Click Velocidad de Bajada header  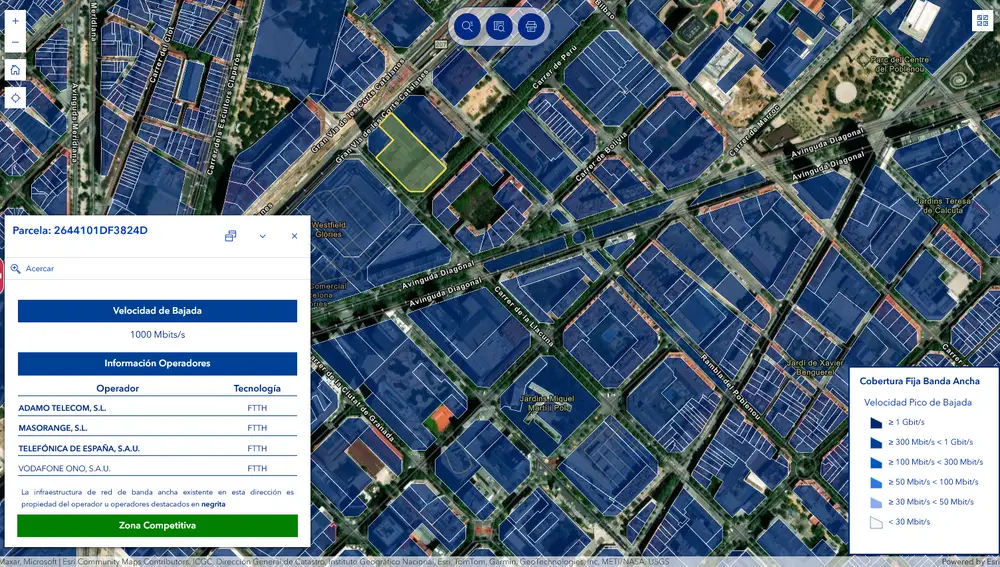point(158,311)
